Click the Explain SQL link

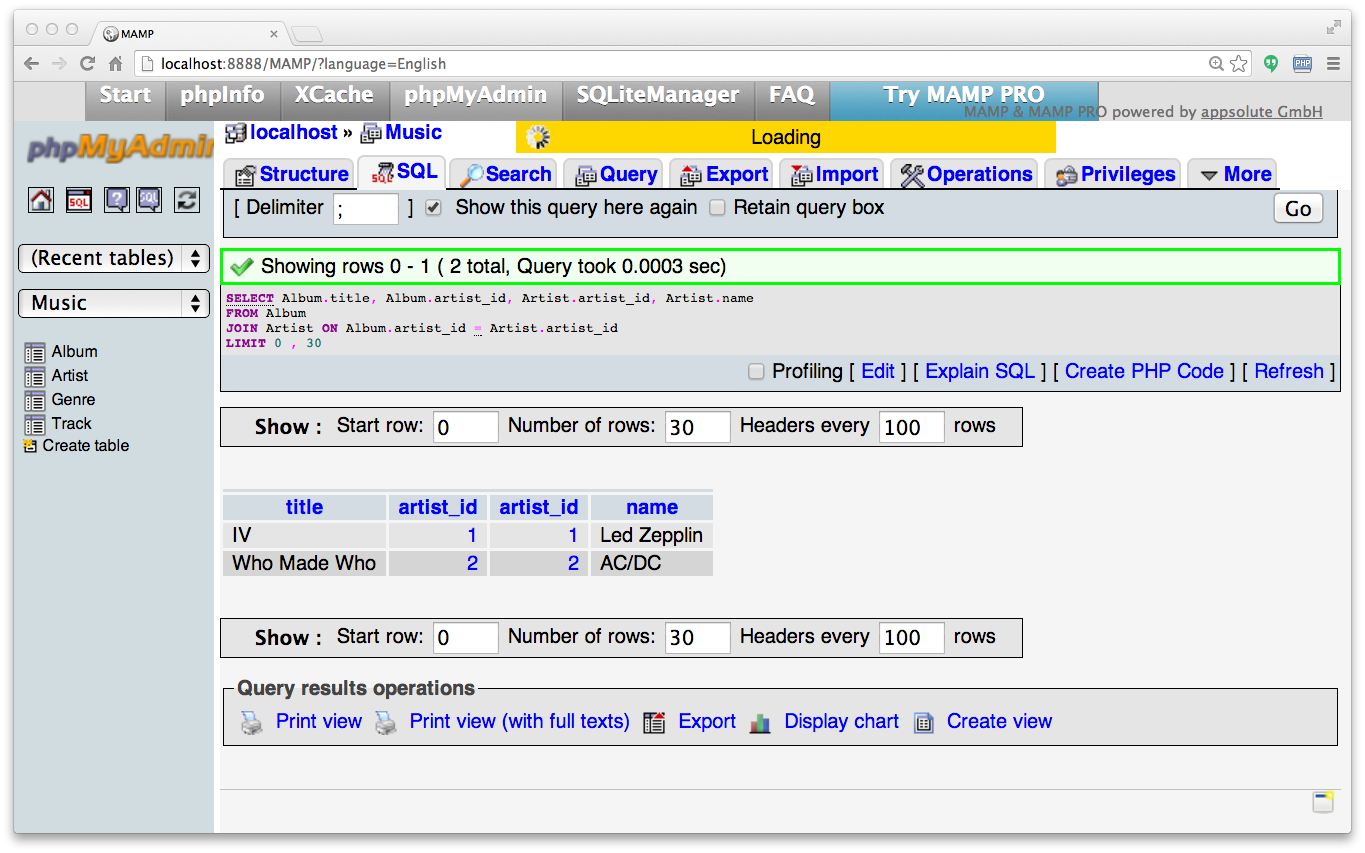tap(980, 372)
